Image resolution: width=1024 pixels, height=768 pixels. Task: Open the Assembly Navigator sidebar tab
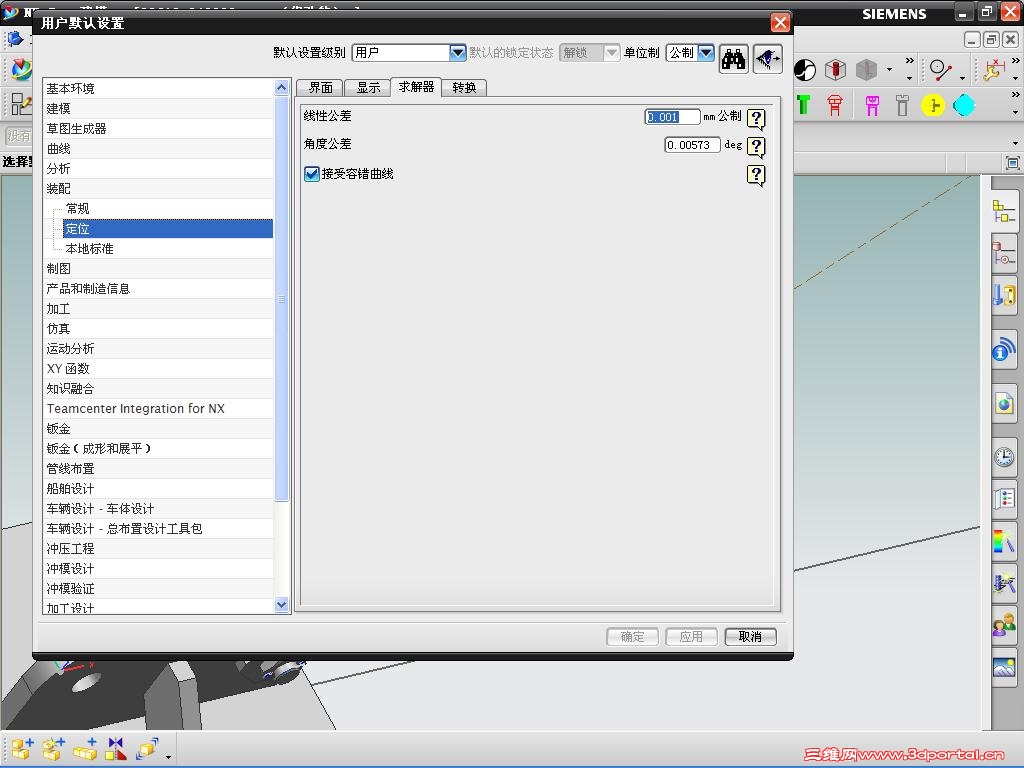(1003, 212)
